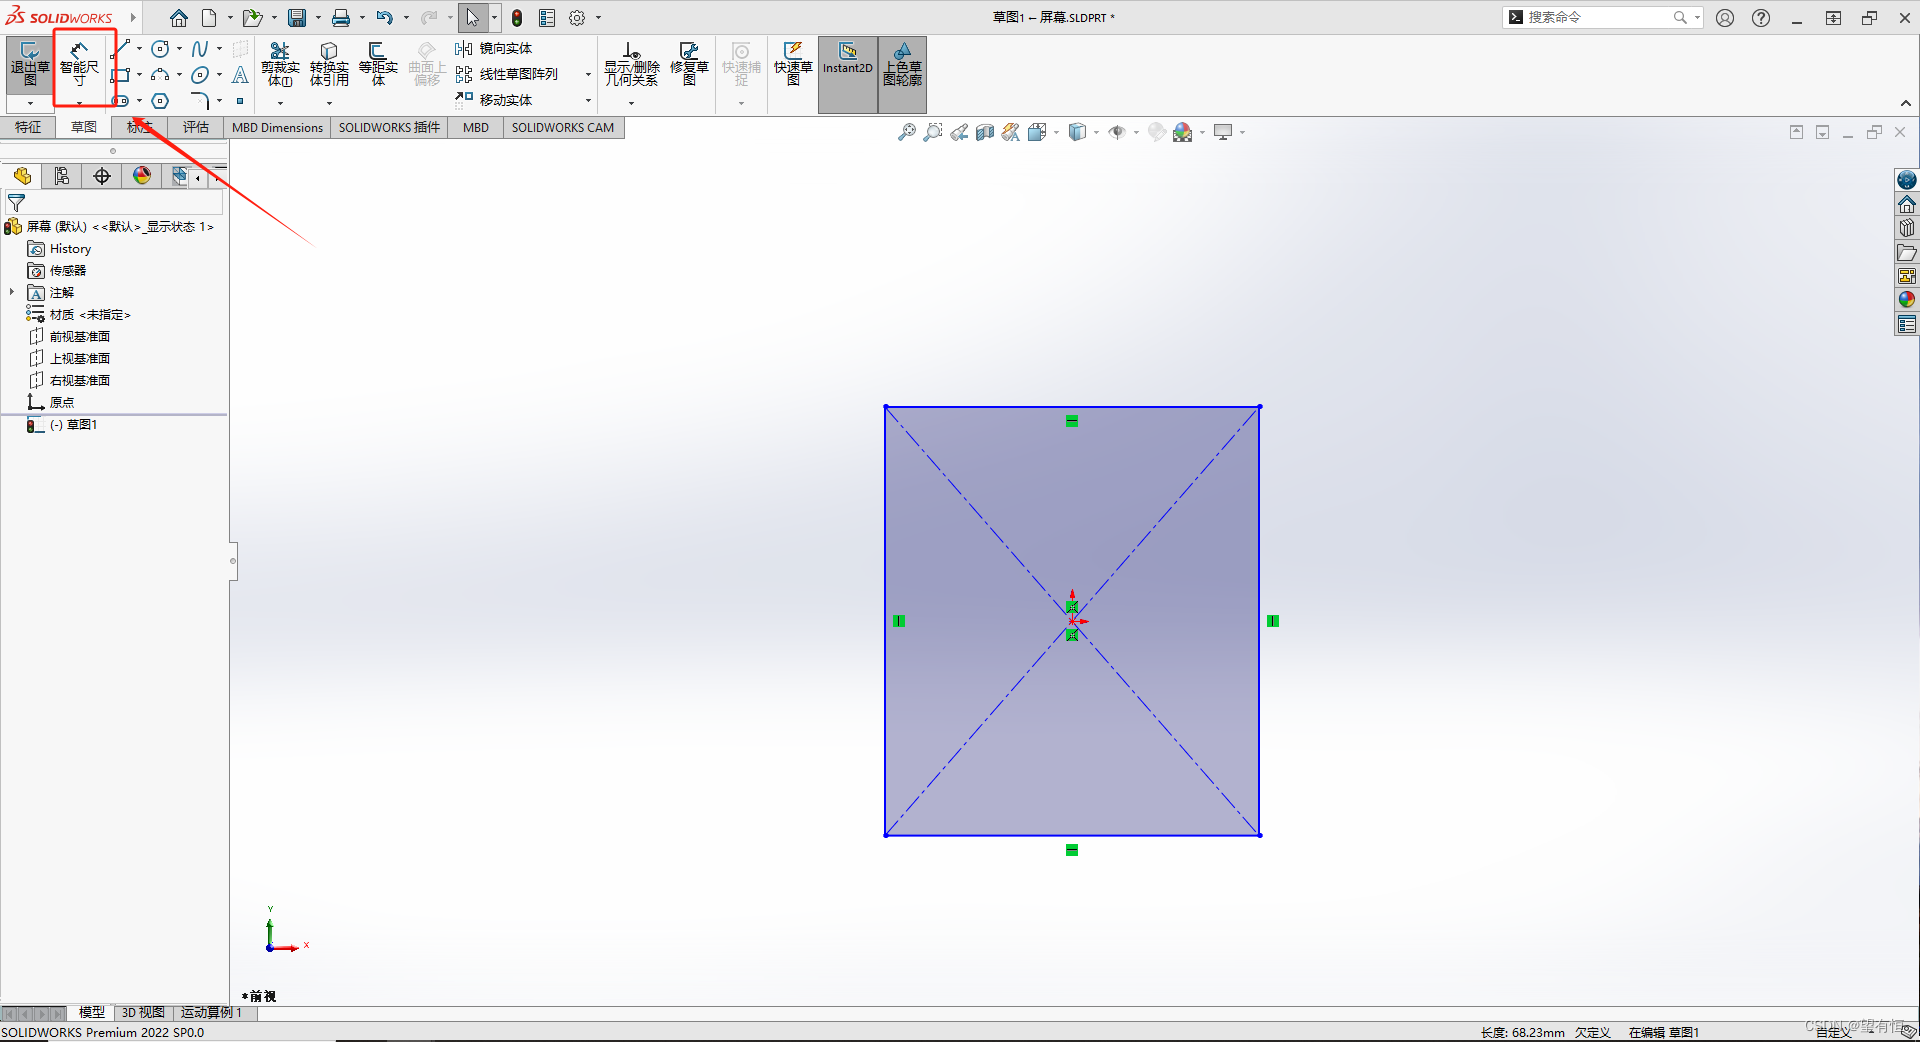The image size is (1920, 1042).
Task: Switch to the 3D 视图 bottom tab
Action: pos(143,1013)
